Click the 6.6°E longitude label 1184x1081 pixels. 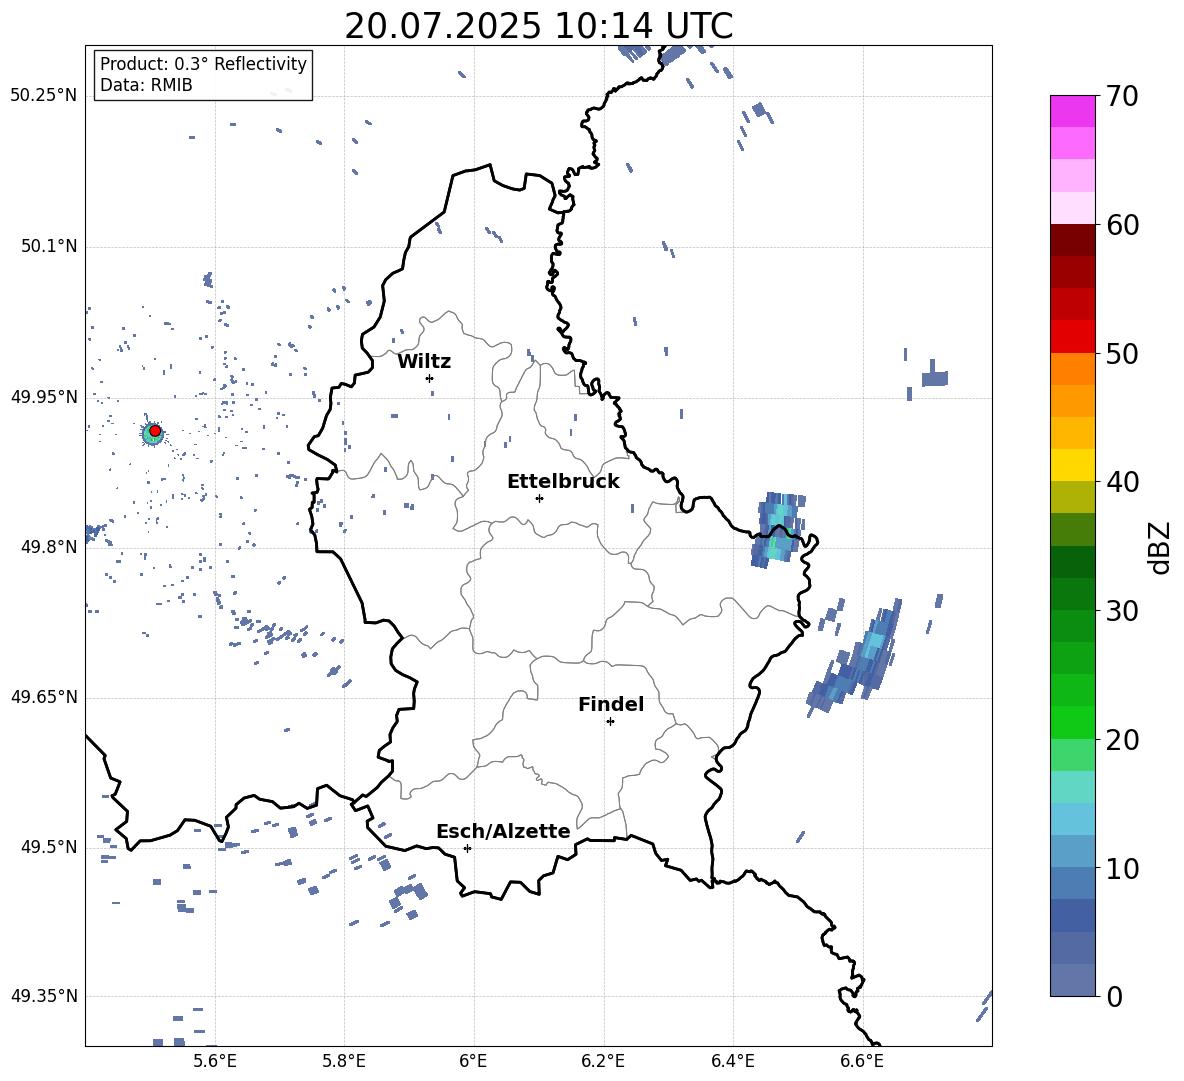point(862,1062)
